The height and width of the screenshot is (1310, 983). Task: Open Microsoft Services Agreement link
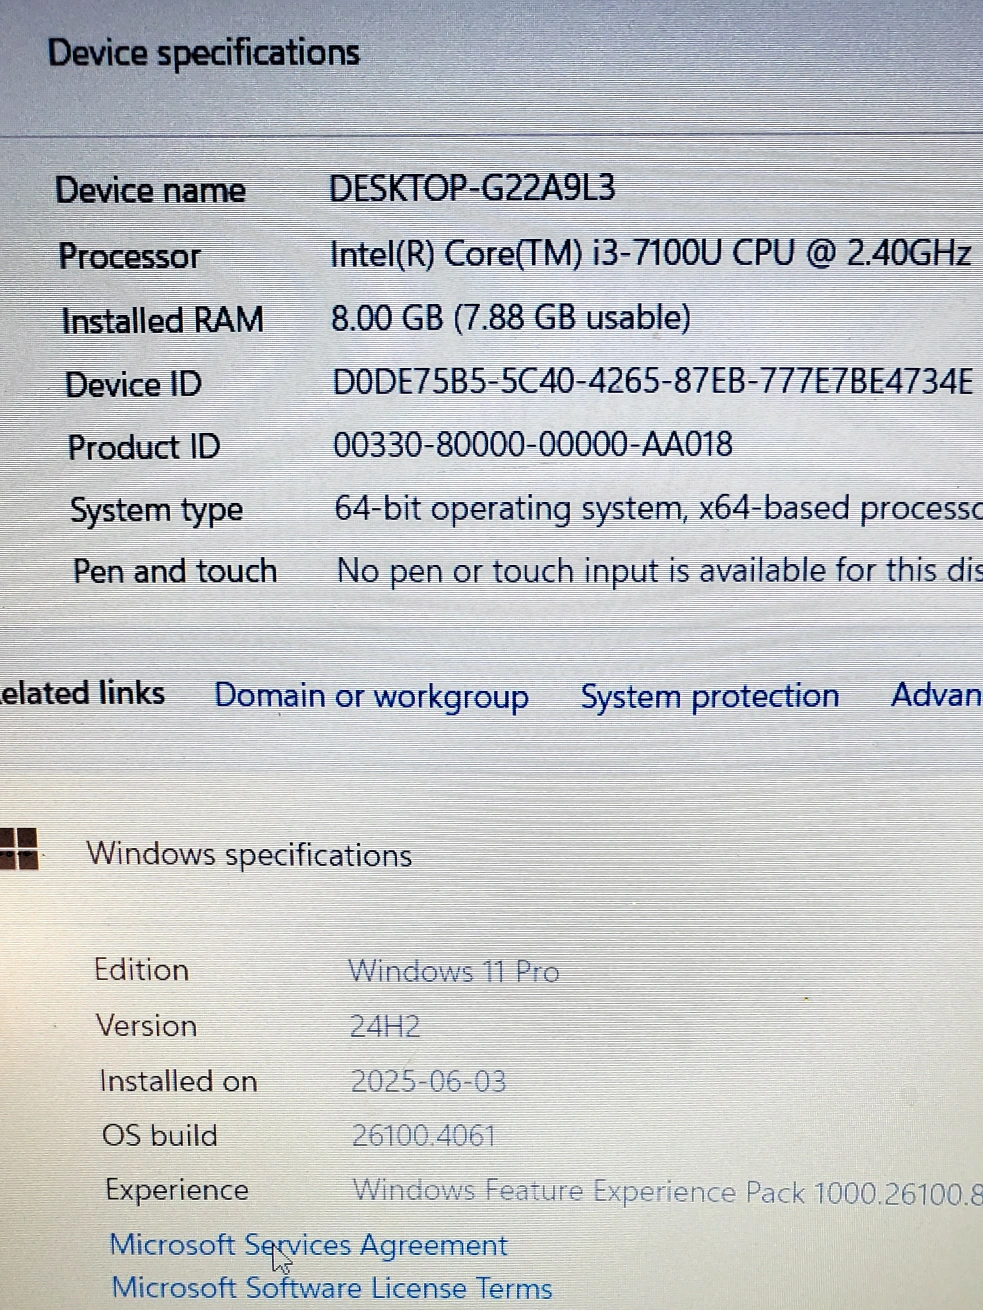click(x=308, y=1245)
